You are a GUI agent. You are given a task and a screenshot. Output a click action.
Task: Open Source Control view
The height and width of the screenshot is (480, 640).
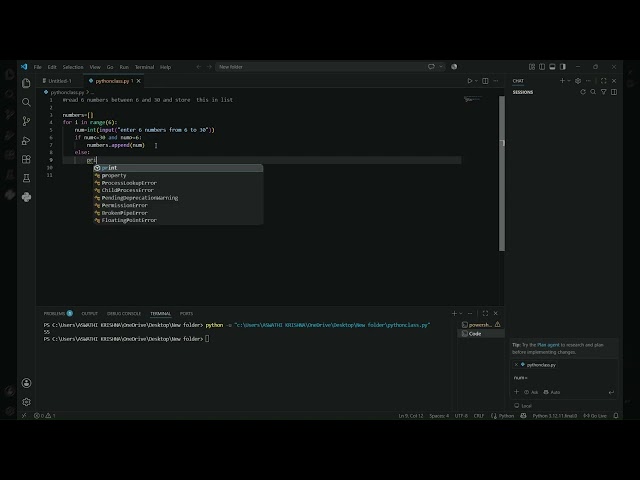pos(26,121)
